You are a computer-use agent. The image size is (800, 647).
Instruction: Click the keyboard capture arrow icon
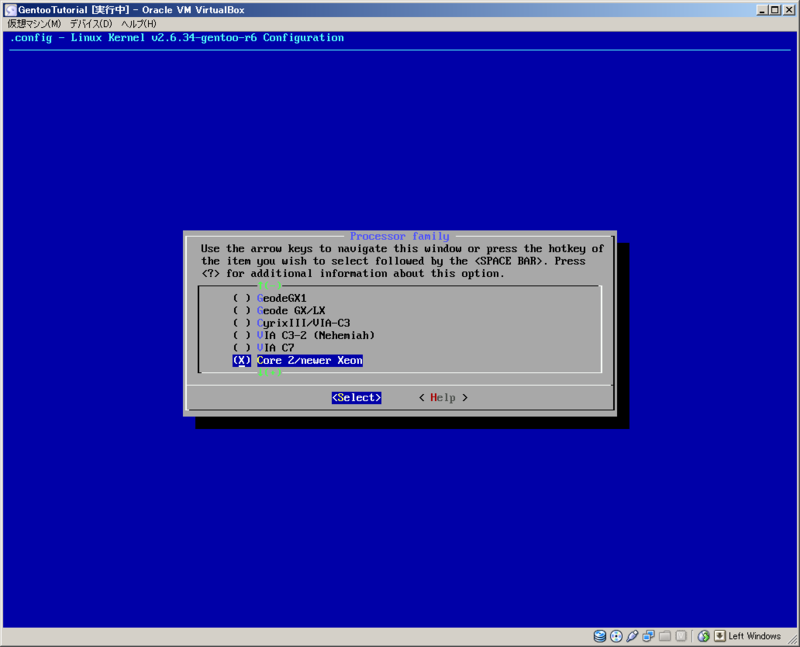(x=719, y=636)
